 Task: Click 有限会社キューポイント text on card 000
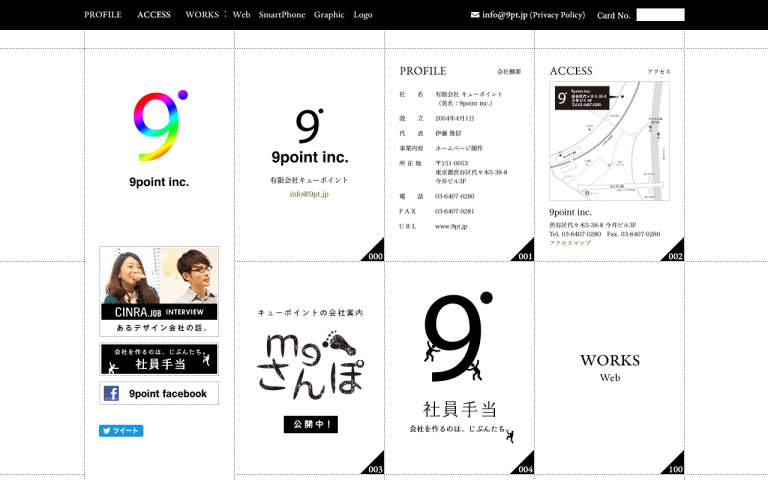pyautogui.click(x=309, y=180)
